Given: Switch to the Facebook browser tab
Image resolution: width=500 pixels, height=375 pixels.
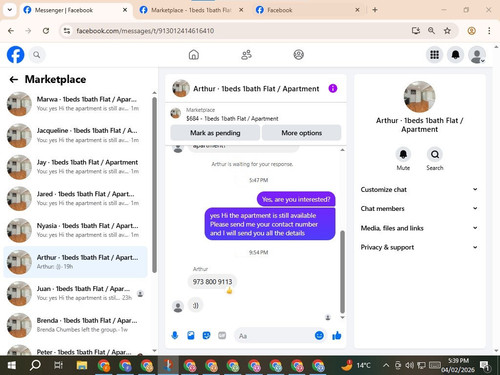Looking at the screenshot, I should point(308,10).
